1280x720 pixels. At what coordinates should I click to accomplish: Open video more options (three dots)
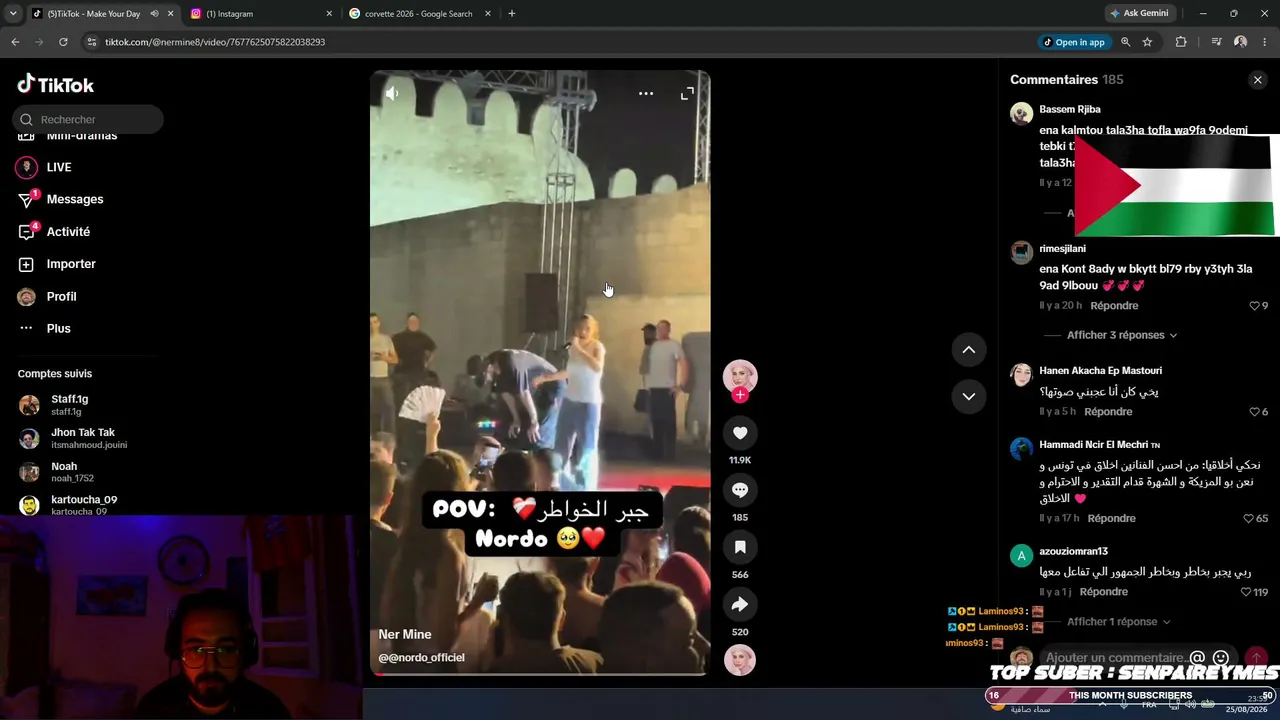pos(646,93)
